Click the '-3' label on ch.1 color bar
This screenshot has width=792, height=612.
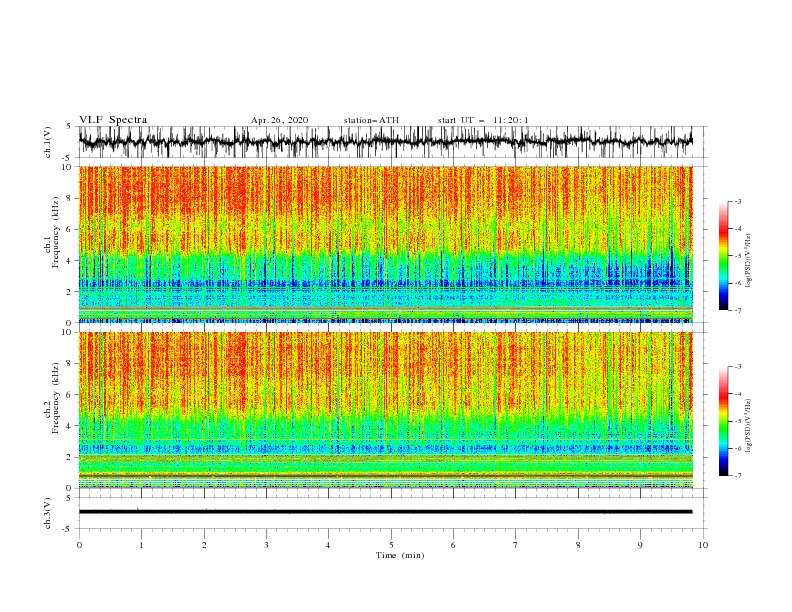pyautogui.click(x=737, y=201)
